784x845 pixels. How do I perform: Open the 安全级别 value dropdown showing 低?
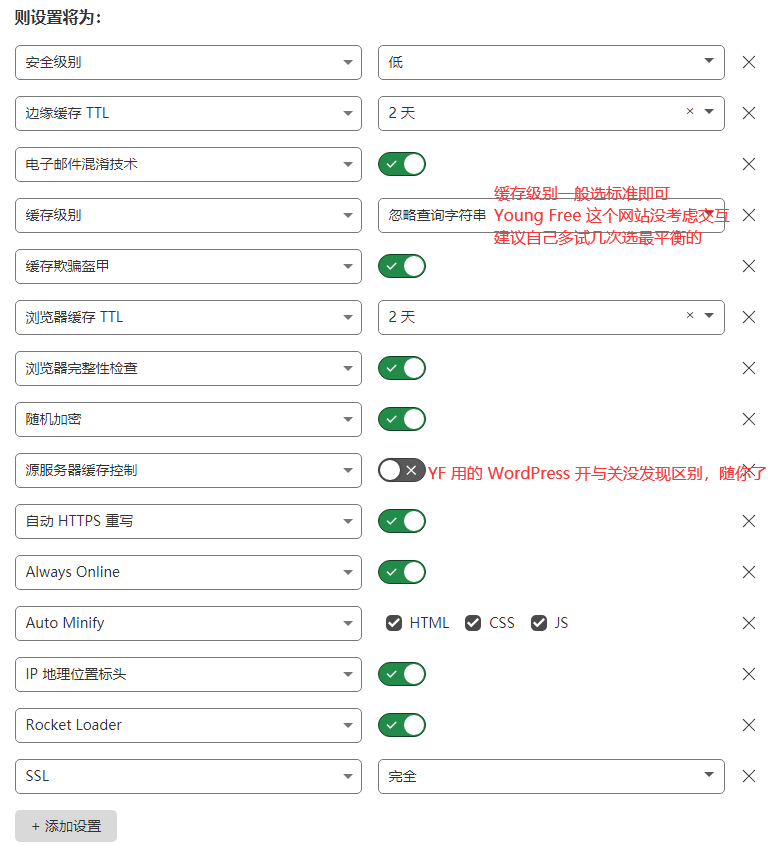pos(551,63)
